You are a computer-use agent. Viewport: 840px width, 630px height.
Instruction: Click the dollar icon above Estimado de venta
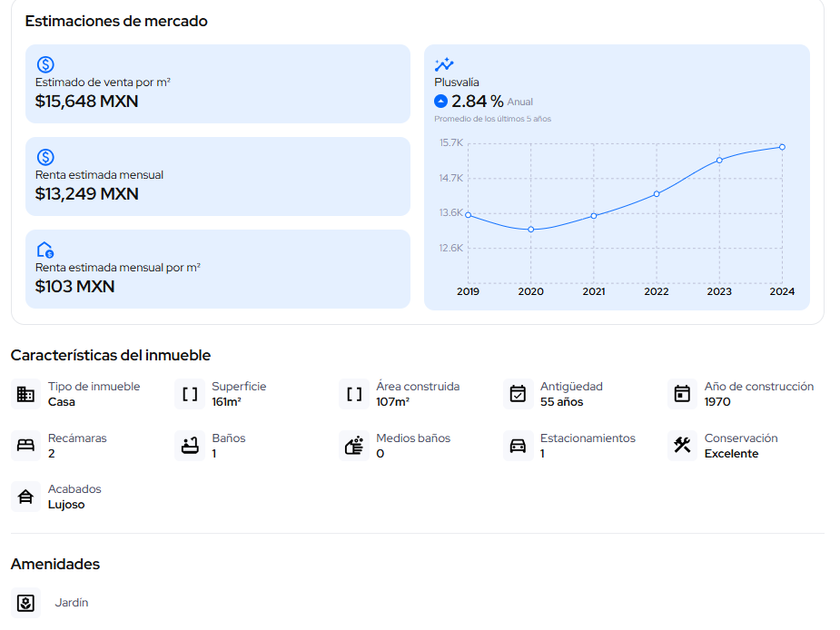pos(45,65)
